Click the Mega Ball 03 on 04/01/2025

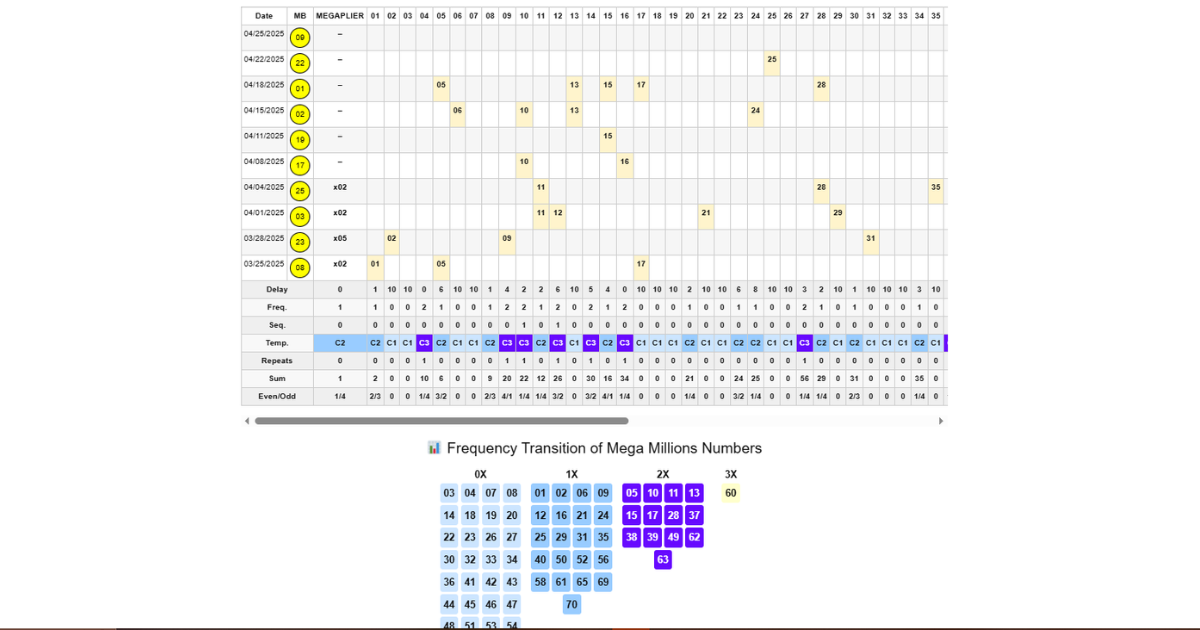(300, 217)
